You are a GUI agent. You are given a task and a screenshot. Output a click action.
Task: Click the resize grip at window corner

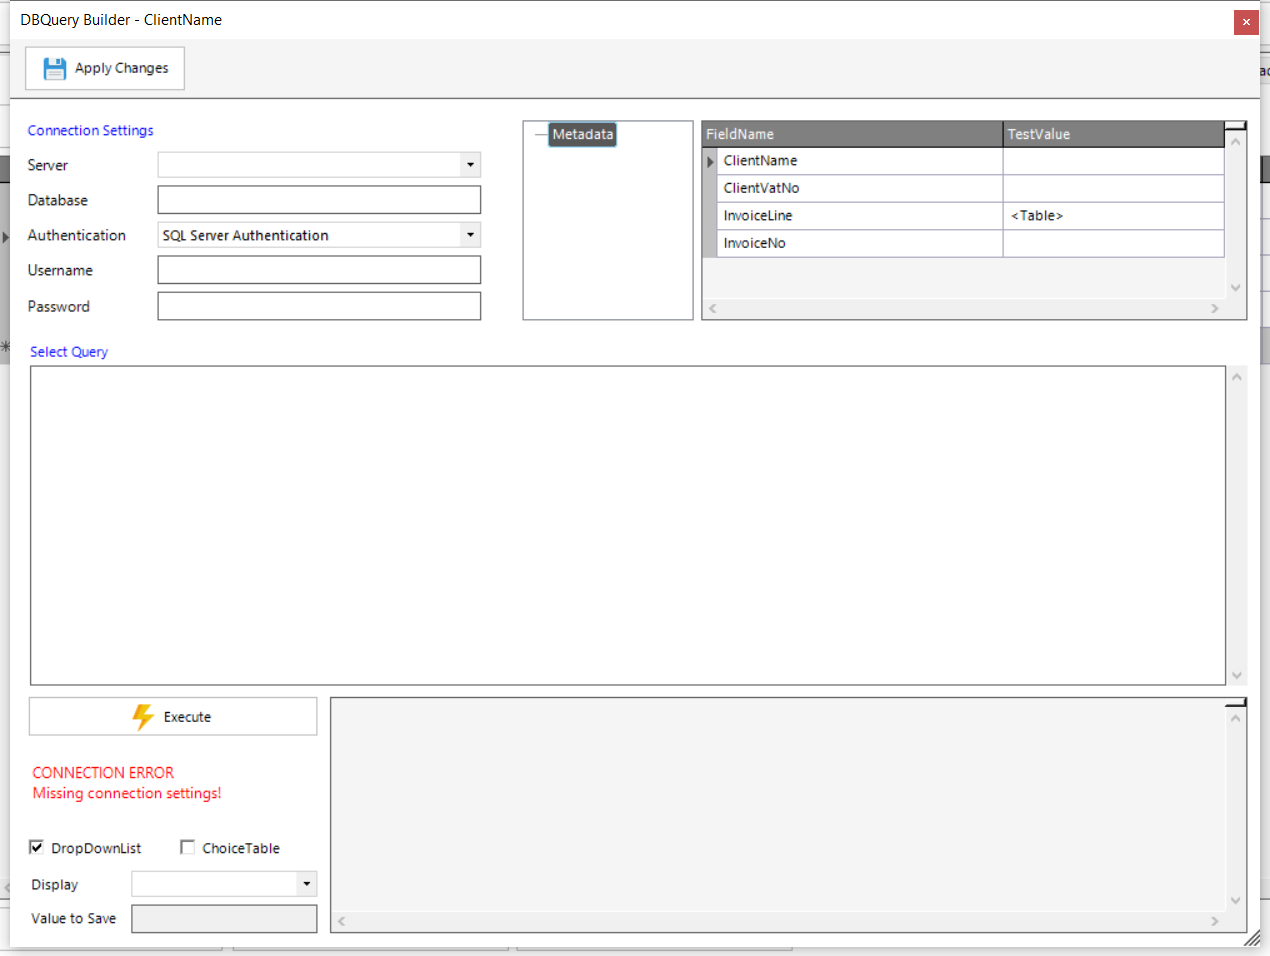click(x=1252, y=938)
